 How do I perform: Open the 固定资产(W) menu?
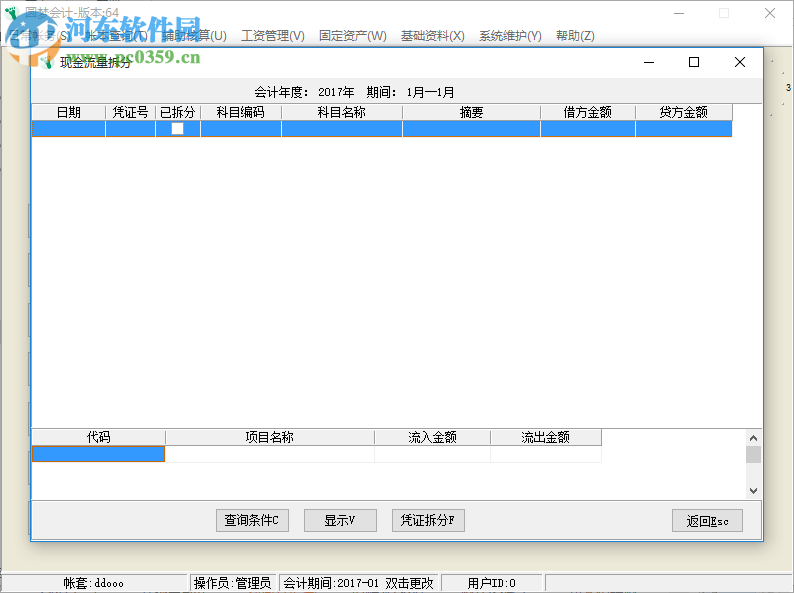[x=352, y=36]
